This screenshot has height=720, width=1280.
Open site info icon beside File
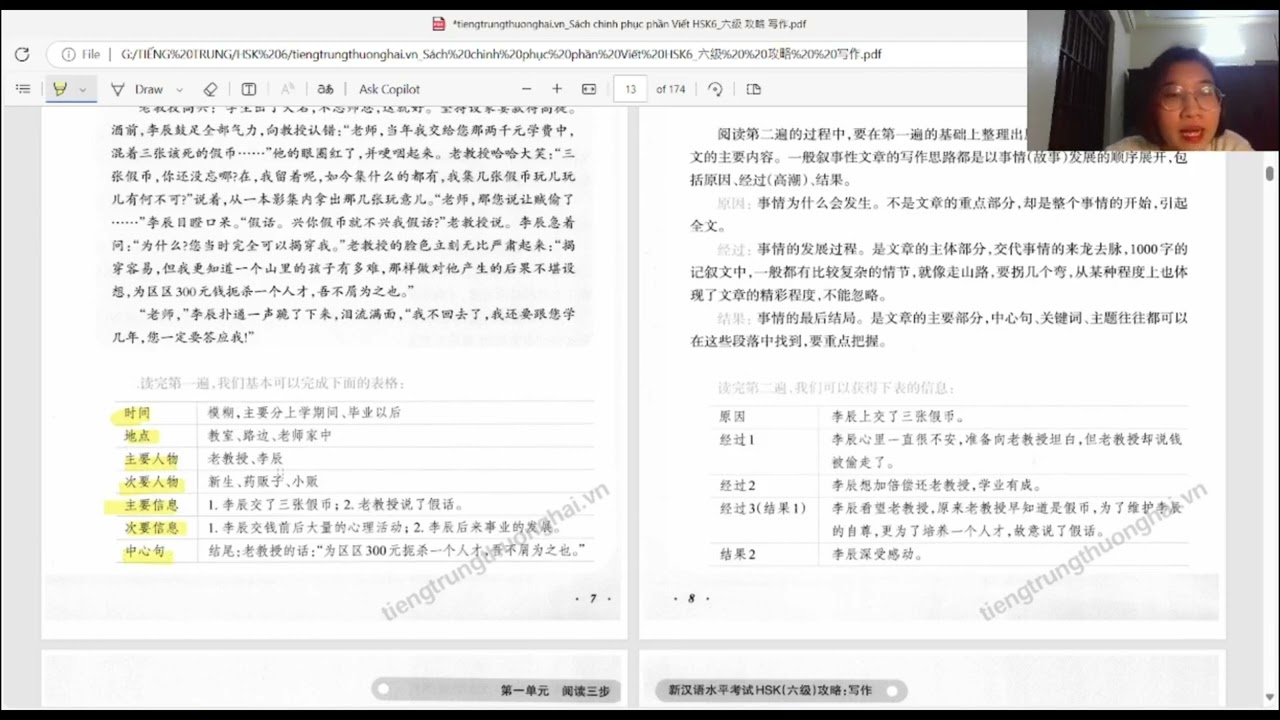pyautogui.click(x=69, y=54)
